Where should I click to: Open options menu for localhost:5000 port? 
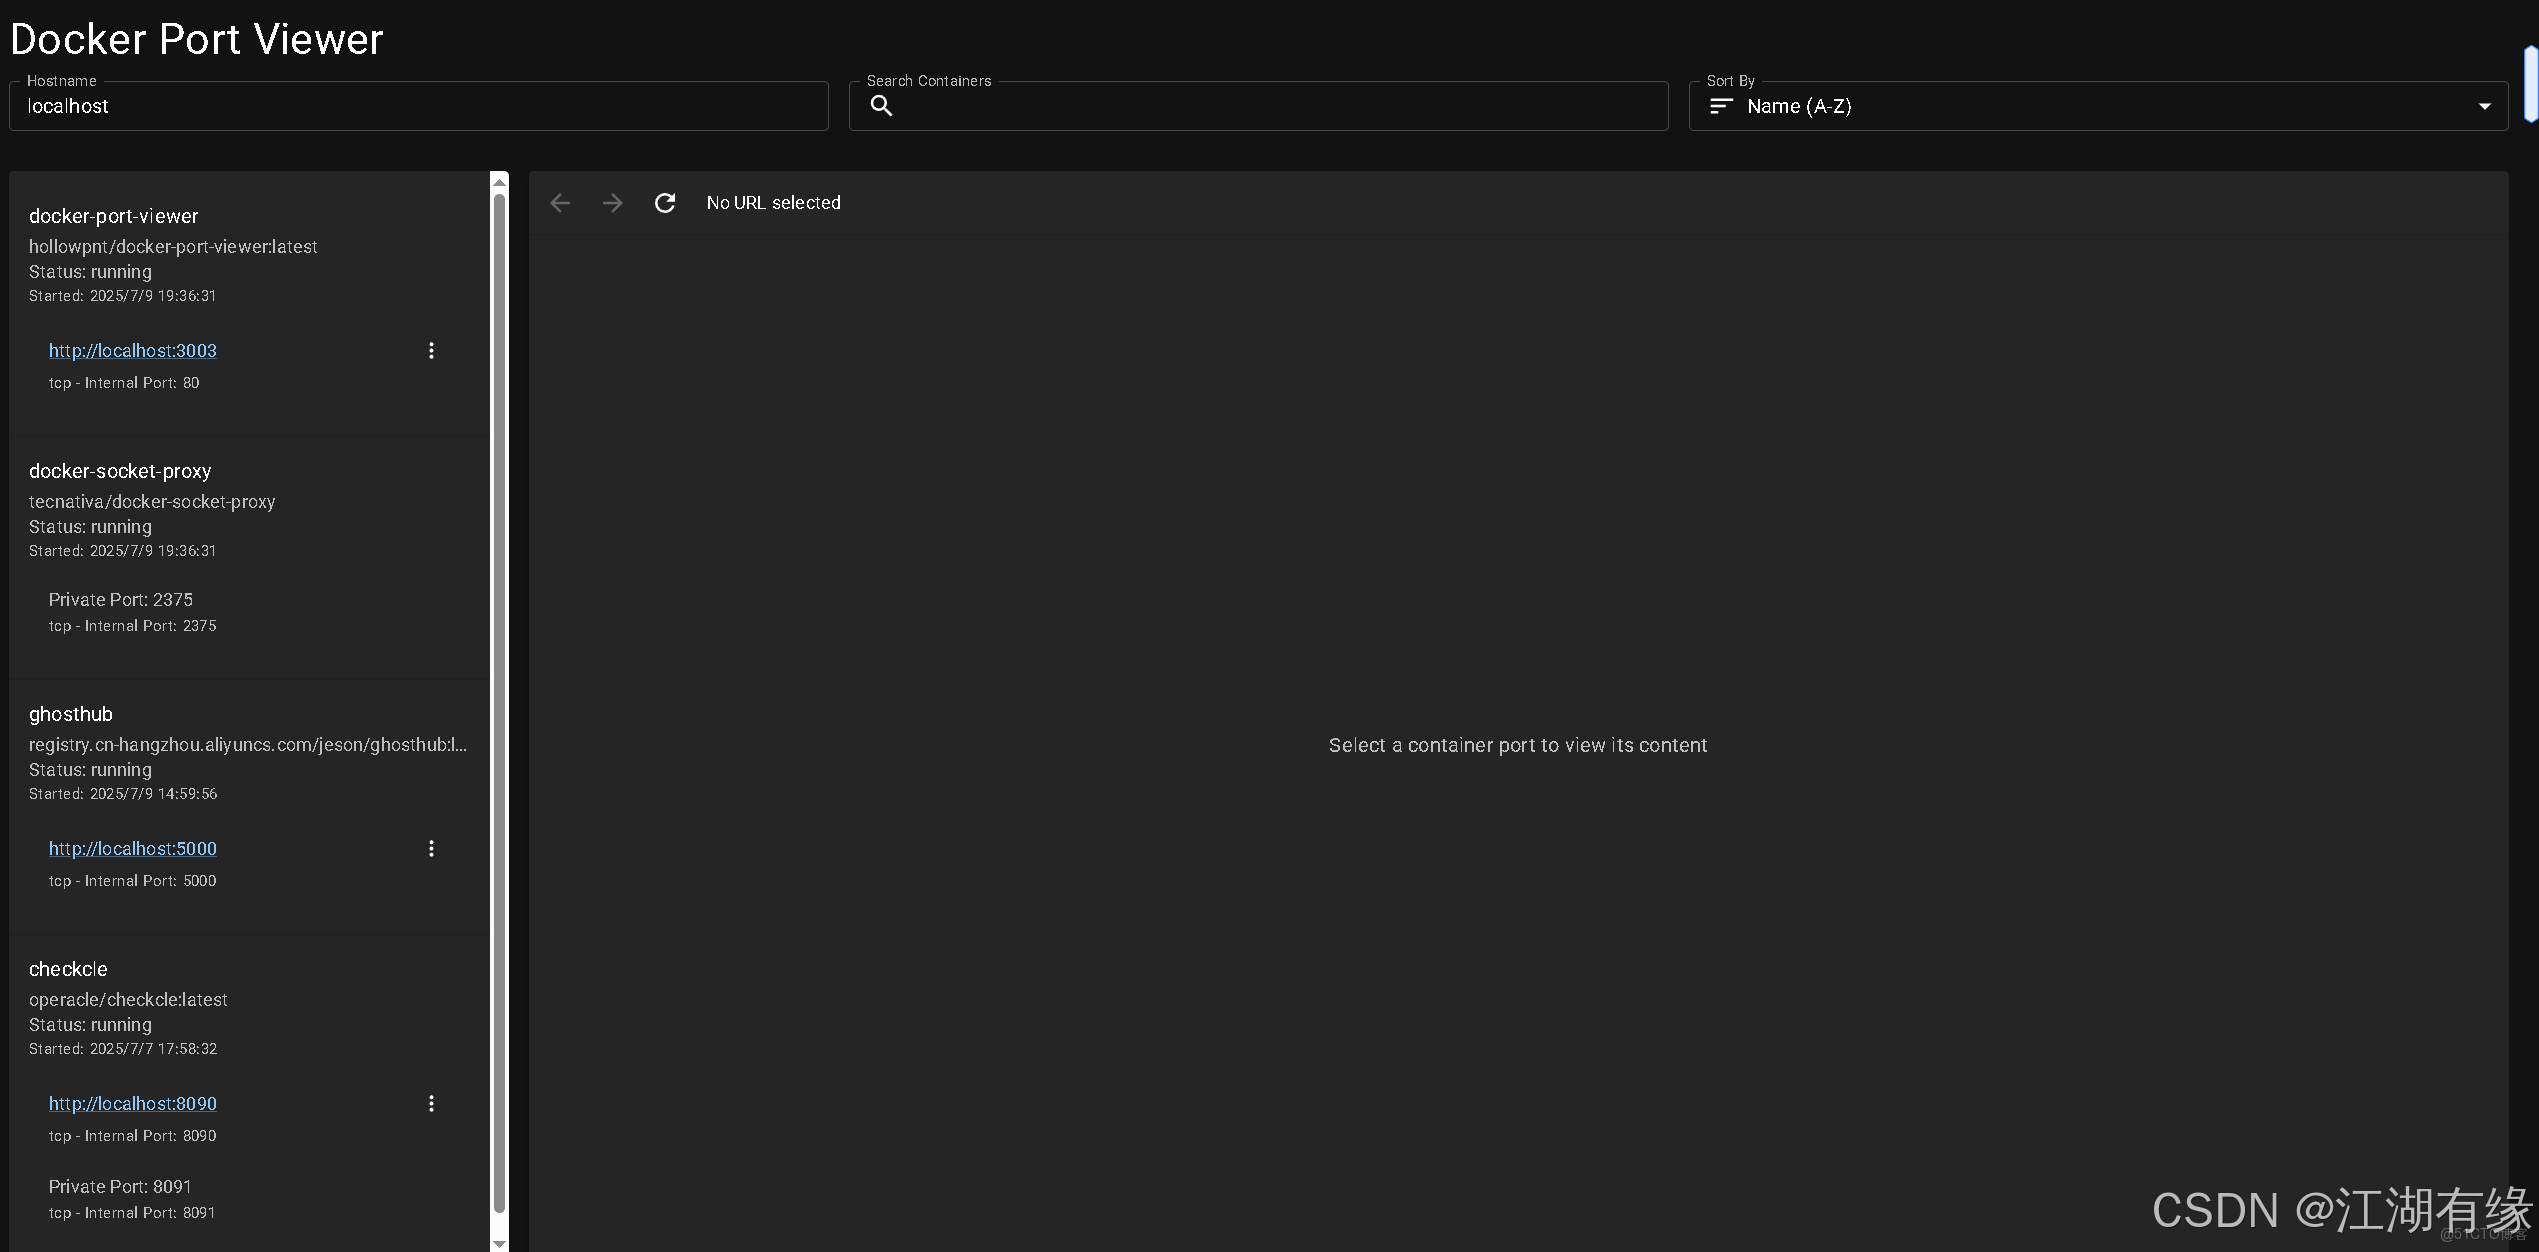tap(431, 849)
